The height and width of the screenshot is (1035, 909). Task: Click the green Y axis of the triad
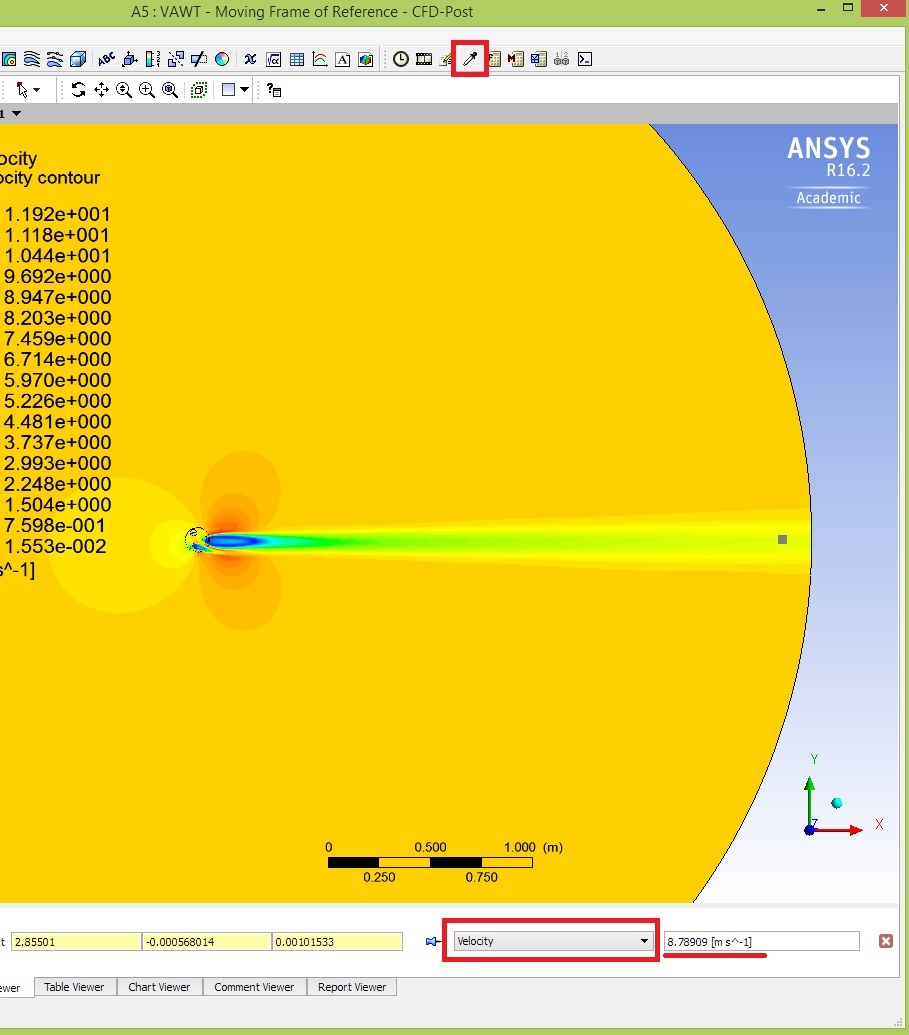click(809, 802)
